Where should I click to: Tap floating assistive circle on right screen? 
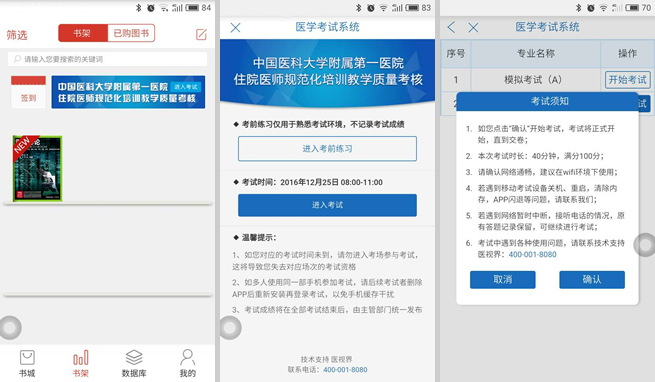[645, 245]
